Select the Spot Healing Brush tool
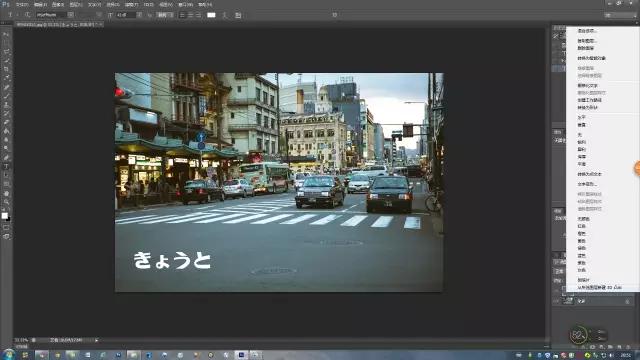The width and height of the screenshot is (640, 360). click(6, 87)
